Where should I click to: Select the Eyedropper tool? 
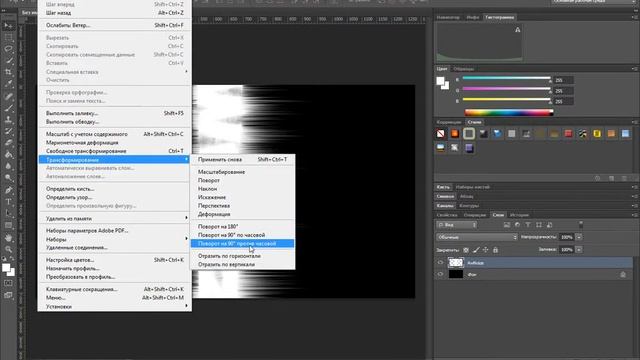8,84
